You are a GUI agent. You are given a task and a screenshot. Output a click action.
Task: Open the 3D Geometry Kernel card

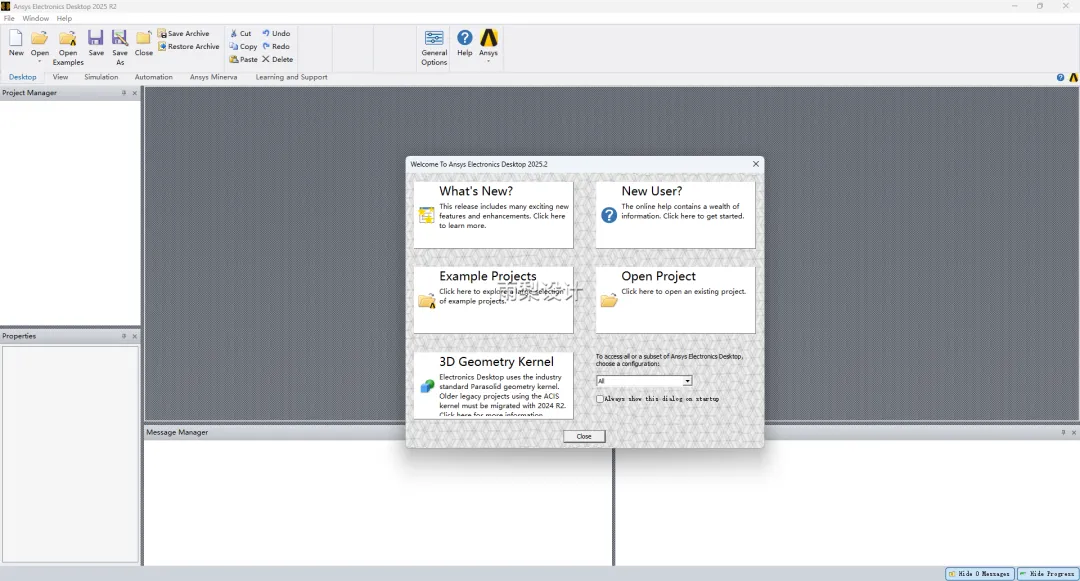(493, 385)
